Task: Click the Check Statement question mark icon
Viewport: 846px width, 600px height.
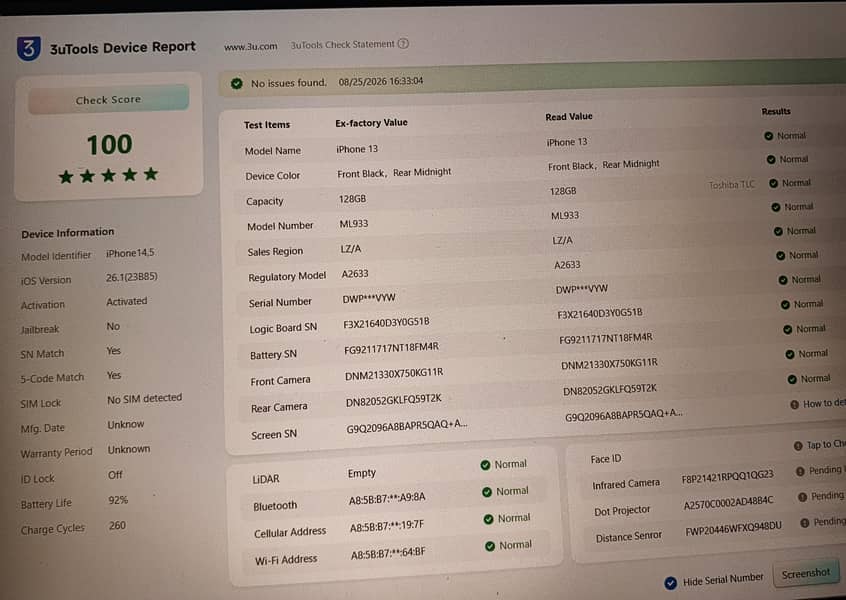Action: point(403,43)
